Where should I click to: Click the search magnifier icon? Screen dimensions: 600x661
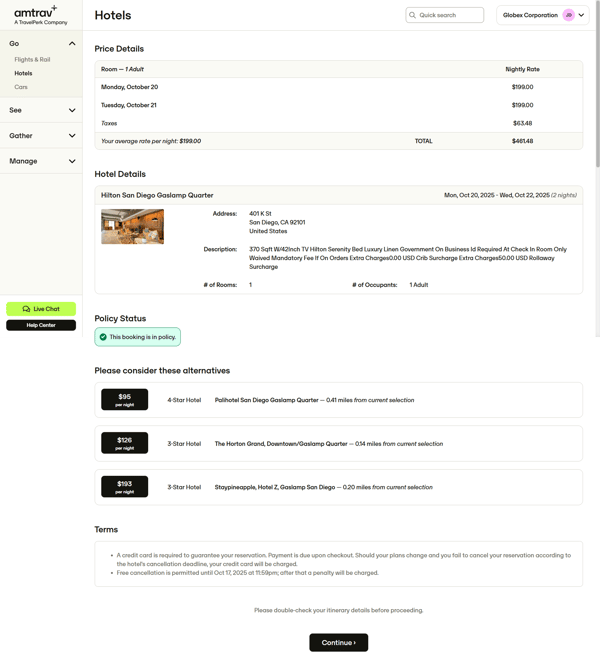[x=412, y=15]
